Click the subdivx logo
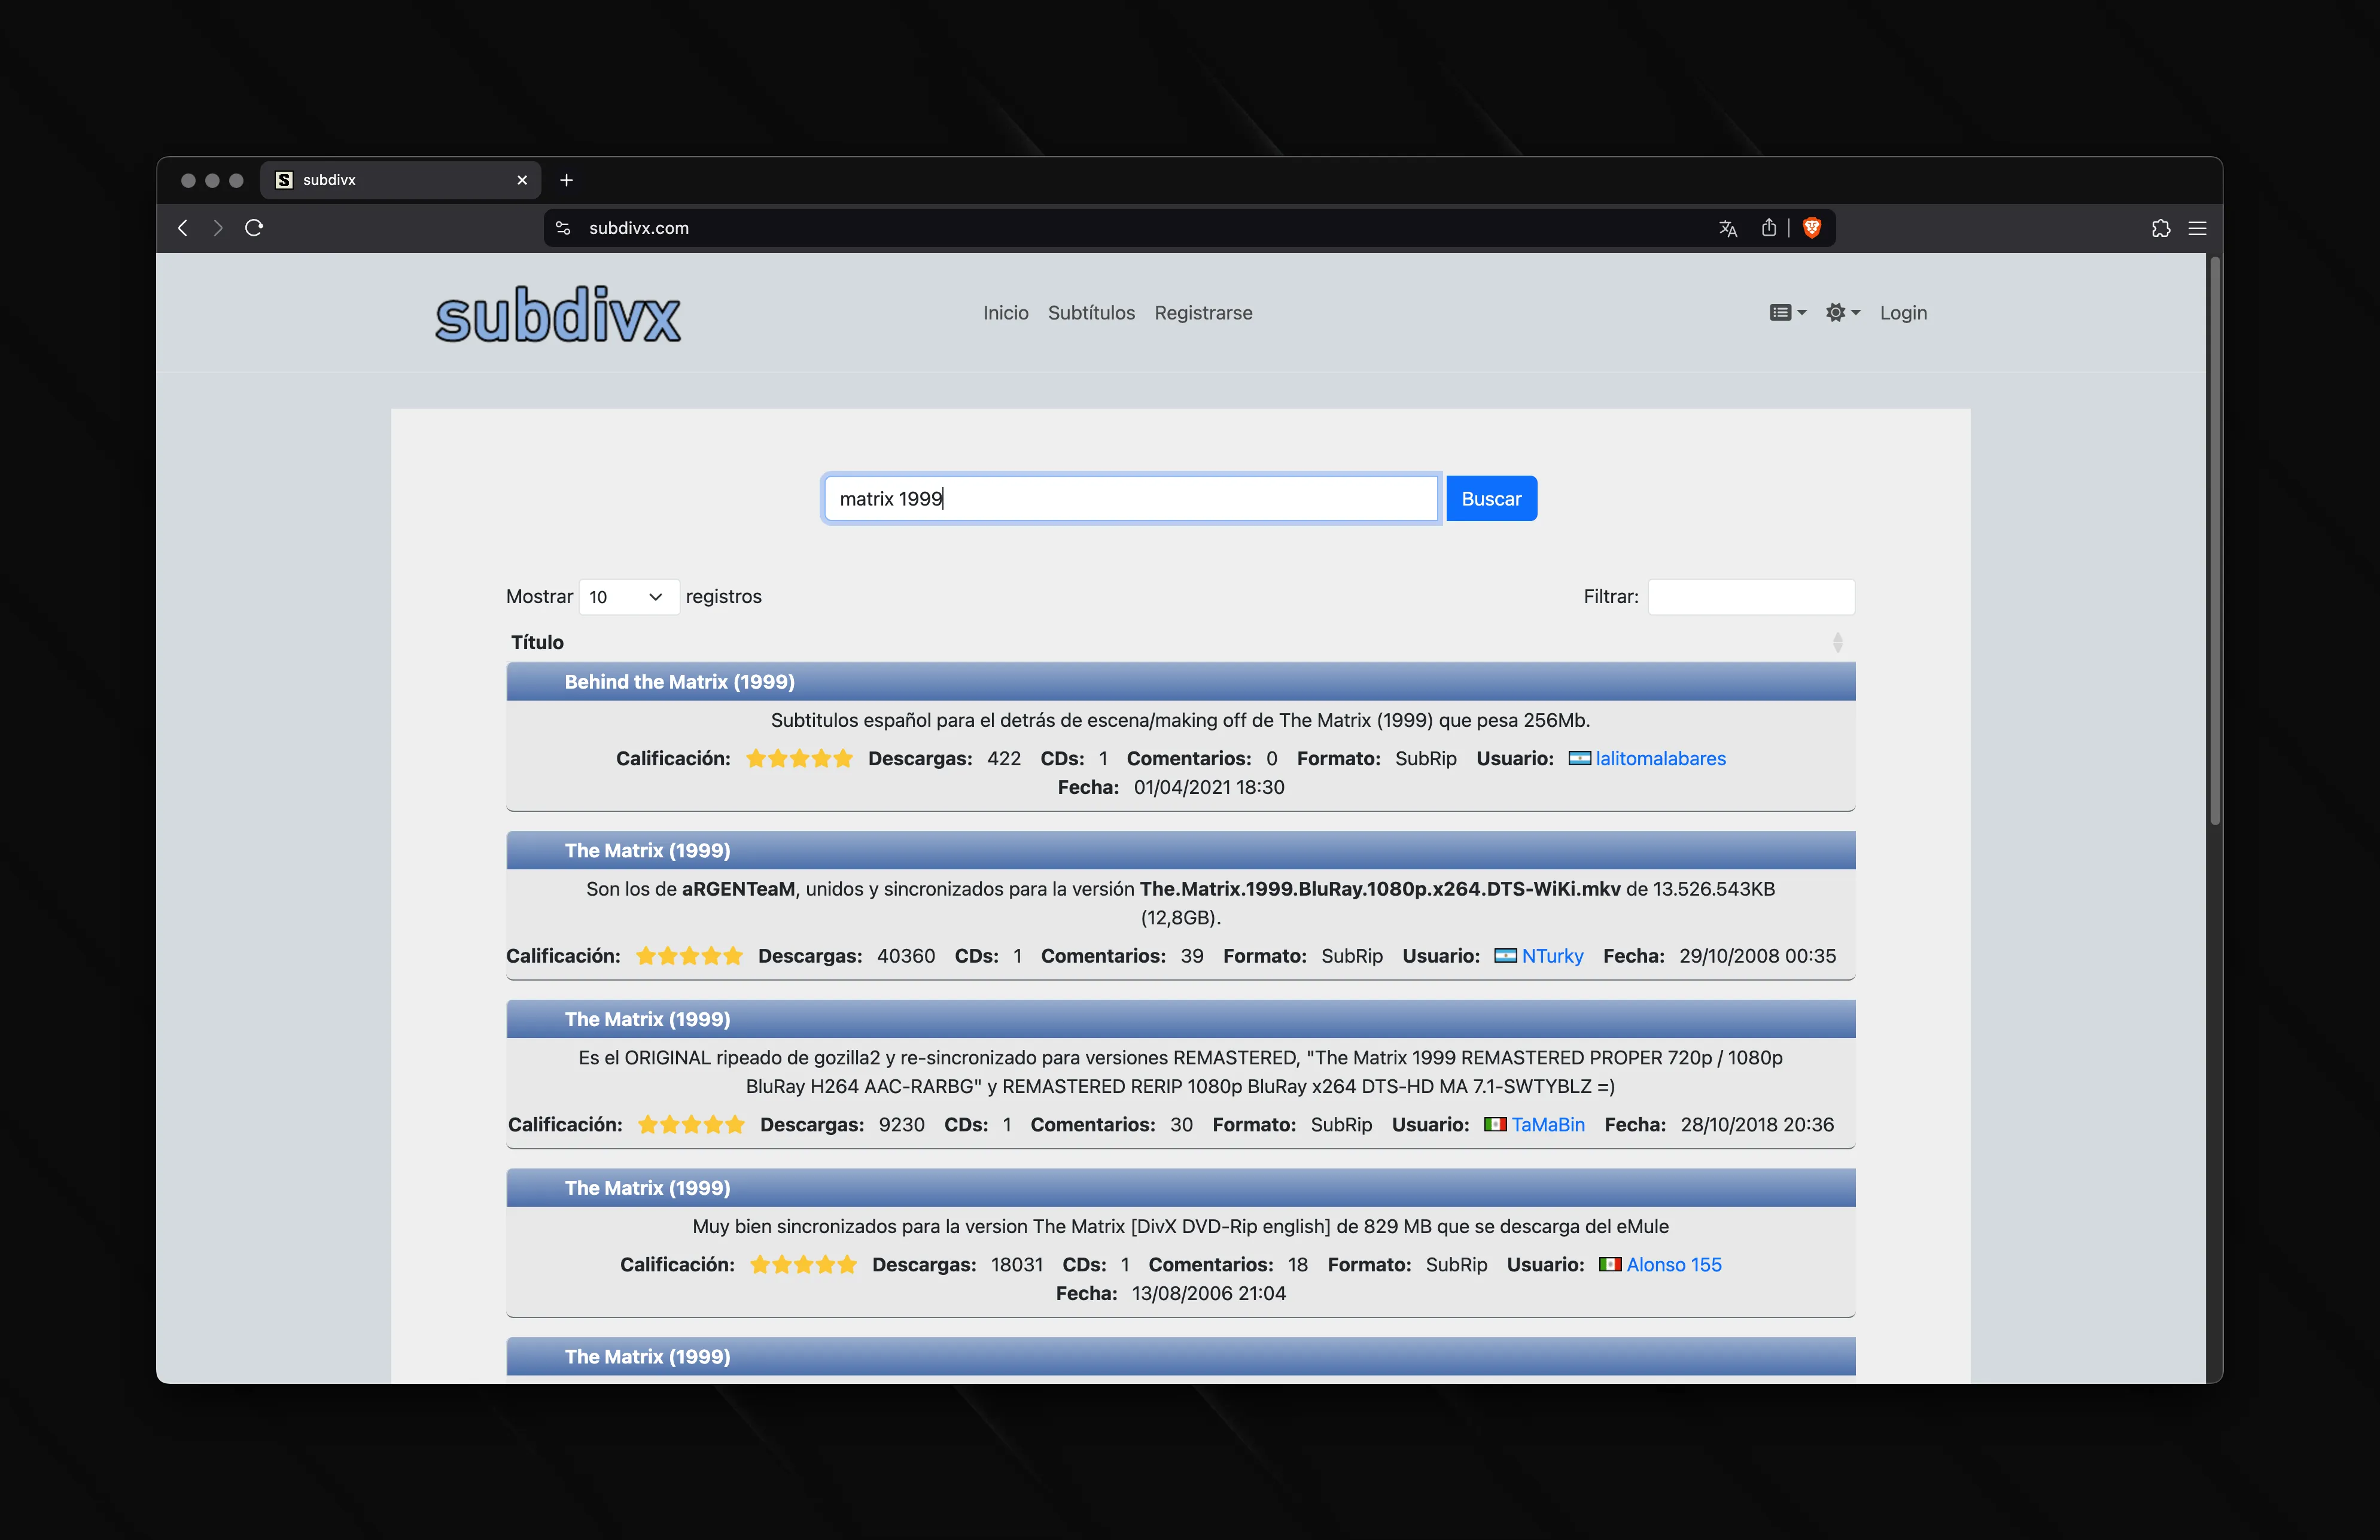 558,316
